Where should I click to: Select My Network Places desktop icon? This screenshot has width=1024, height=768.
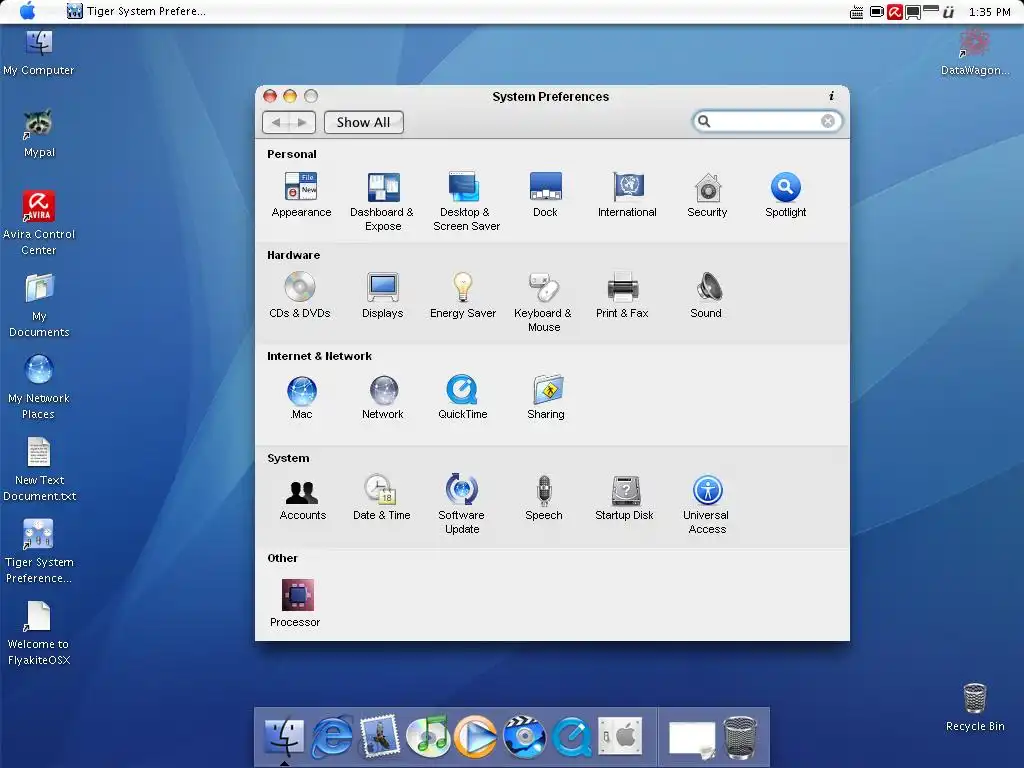click(x=39, y=387)
